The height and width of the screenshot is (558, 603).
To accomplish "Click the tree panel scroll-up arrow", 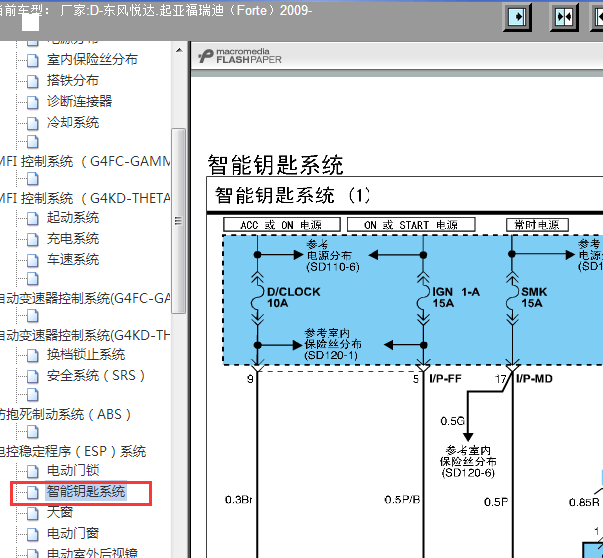I will tap(179, 50).
